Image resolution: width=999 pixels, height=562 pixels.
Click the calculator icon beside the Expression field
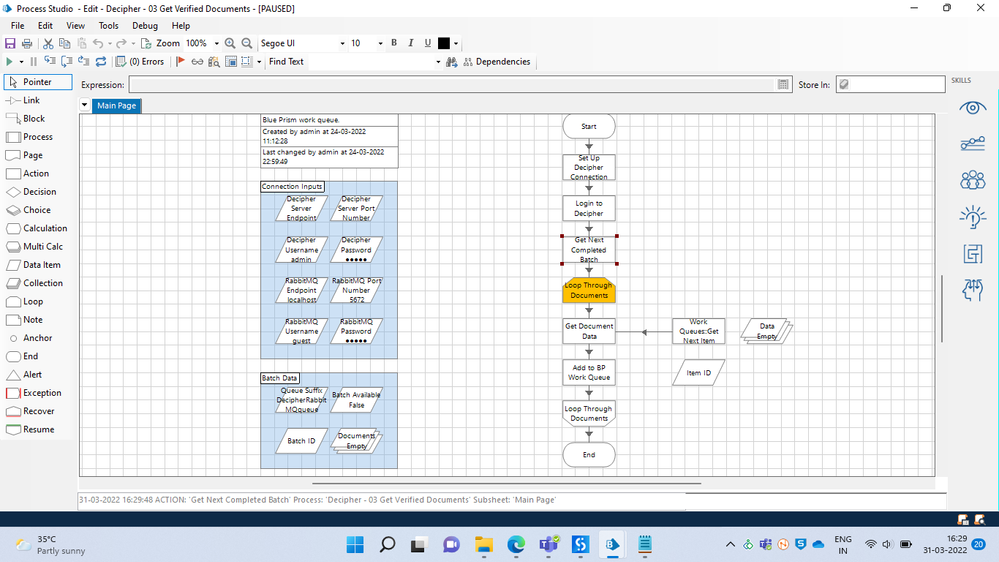(x=783, y=86)
